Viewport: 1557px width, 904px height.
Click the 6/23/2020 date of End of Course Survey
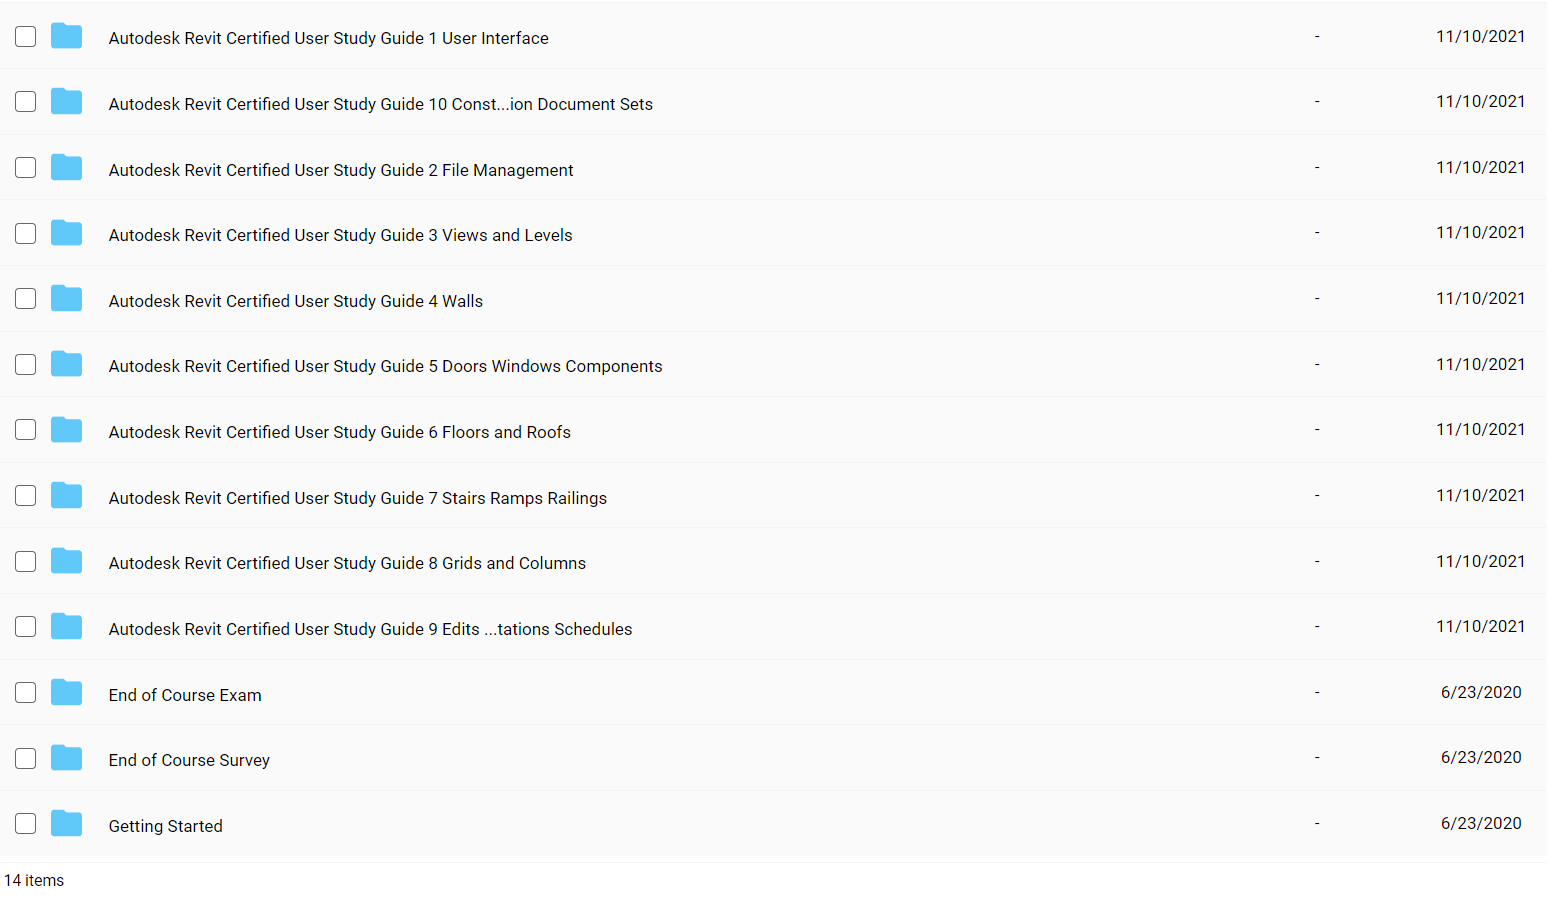(1481, 757)
